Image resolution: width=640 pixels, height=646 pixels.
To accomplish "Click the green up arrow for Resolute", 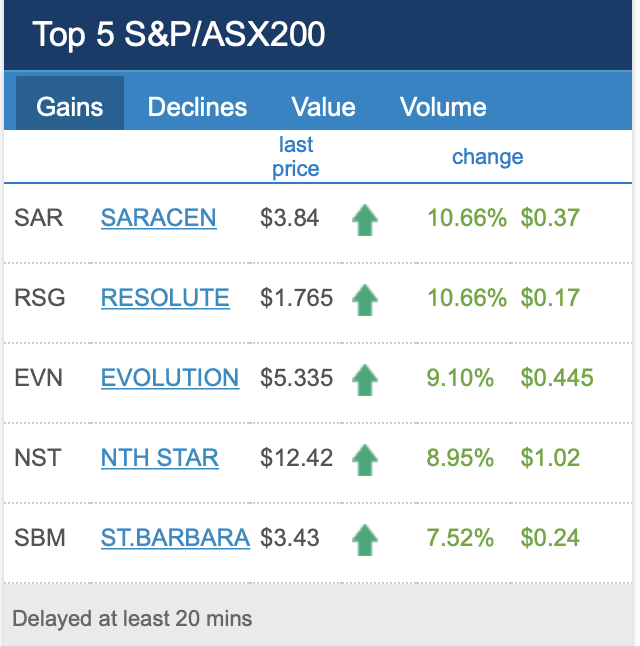I will (365, 299).
